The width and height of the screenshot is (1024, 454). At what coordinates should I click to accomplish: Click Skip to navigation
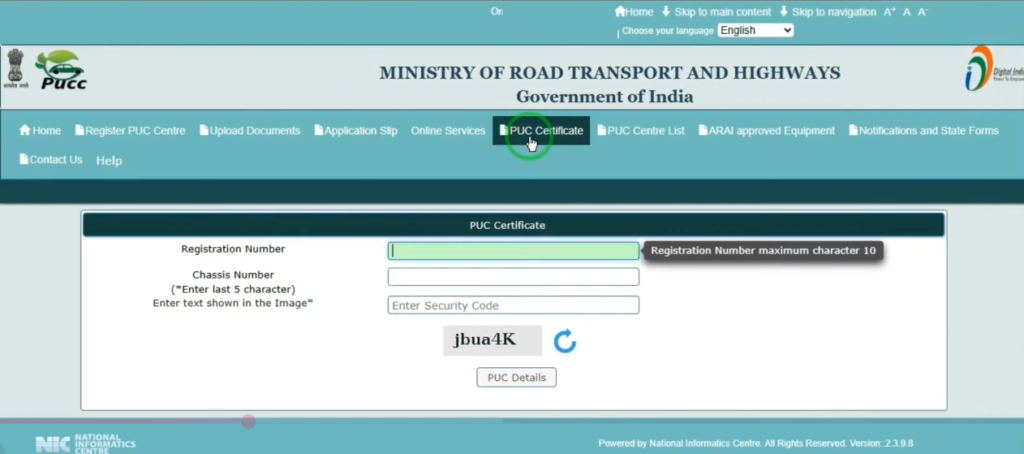click(827, 12)
